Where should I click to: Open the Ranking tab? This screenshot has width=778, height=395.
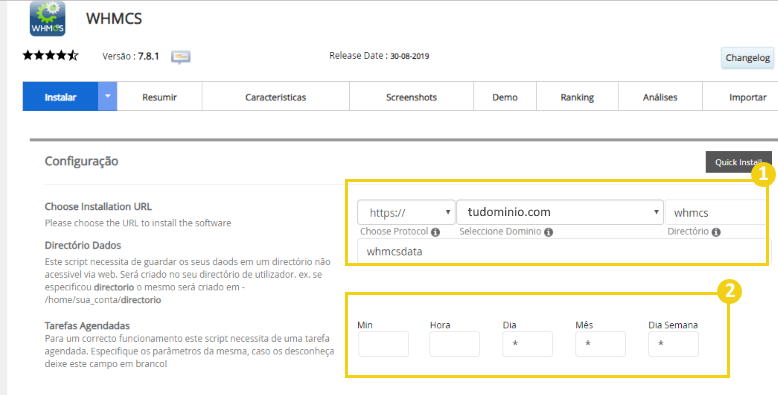577,97
